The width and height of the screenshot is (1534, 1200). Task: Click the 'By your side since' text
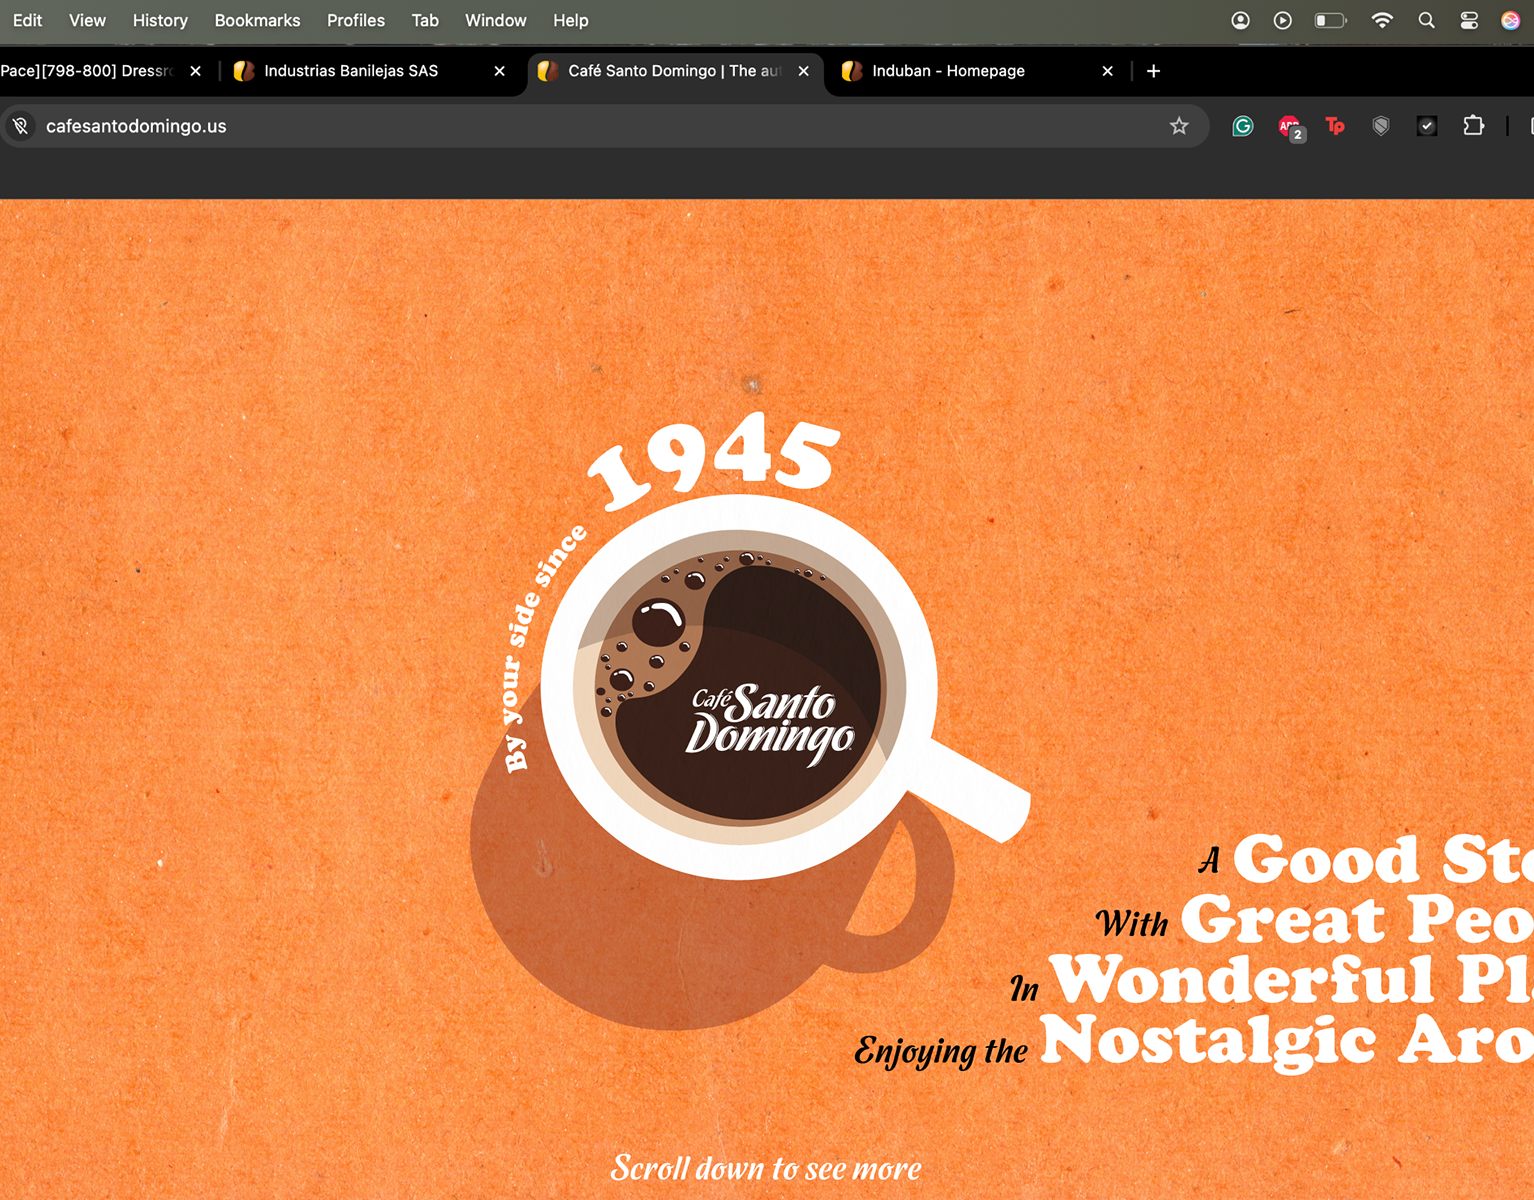click(543, 648)
